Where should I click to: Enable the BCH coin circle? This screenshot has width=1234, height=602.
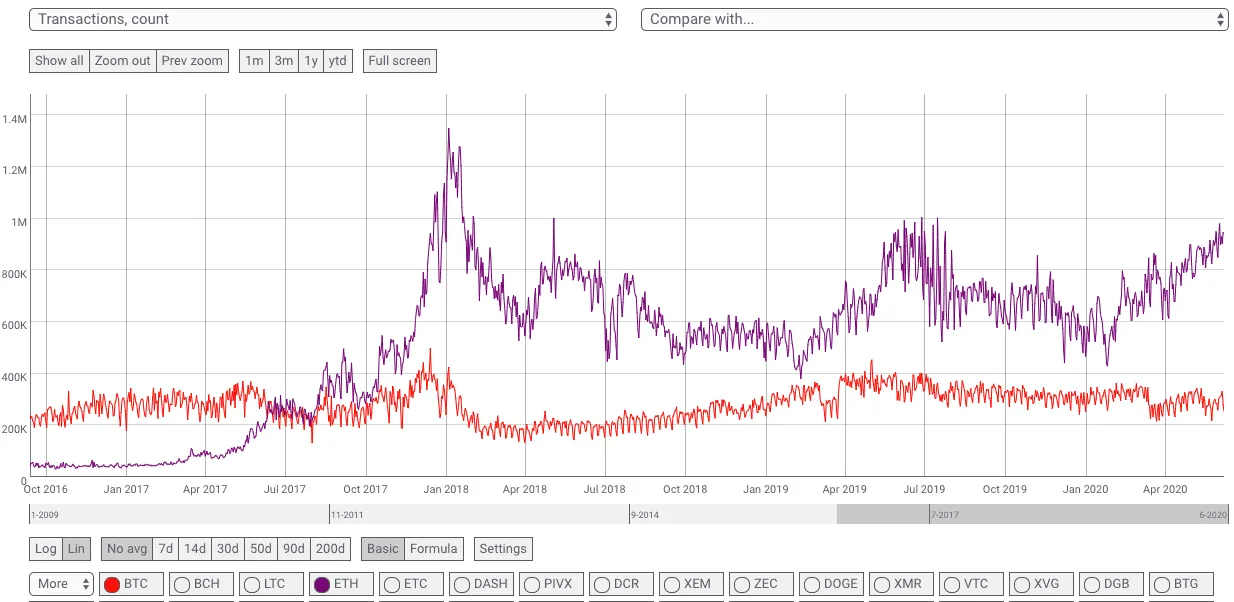[182, 585]
